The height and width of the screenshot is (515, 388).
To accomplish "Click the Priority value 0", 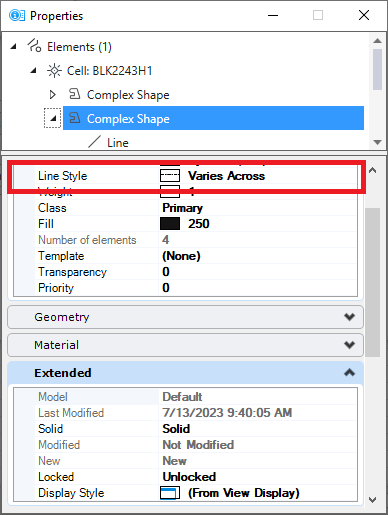I will pos(166,288).
